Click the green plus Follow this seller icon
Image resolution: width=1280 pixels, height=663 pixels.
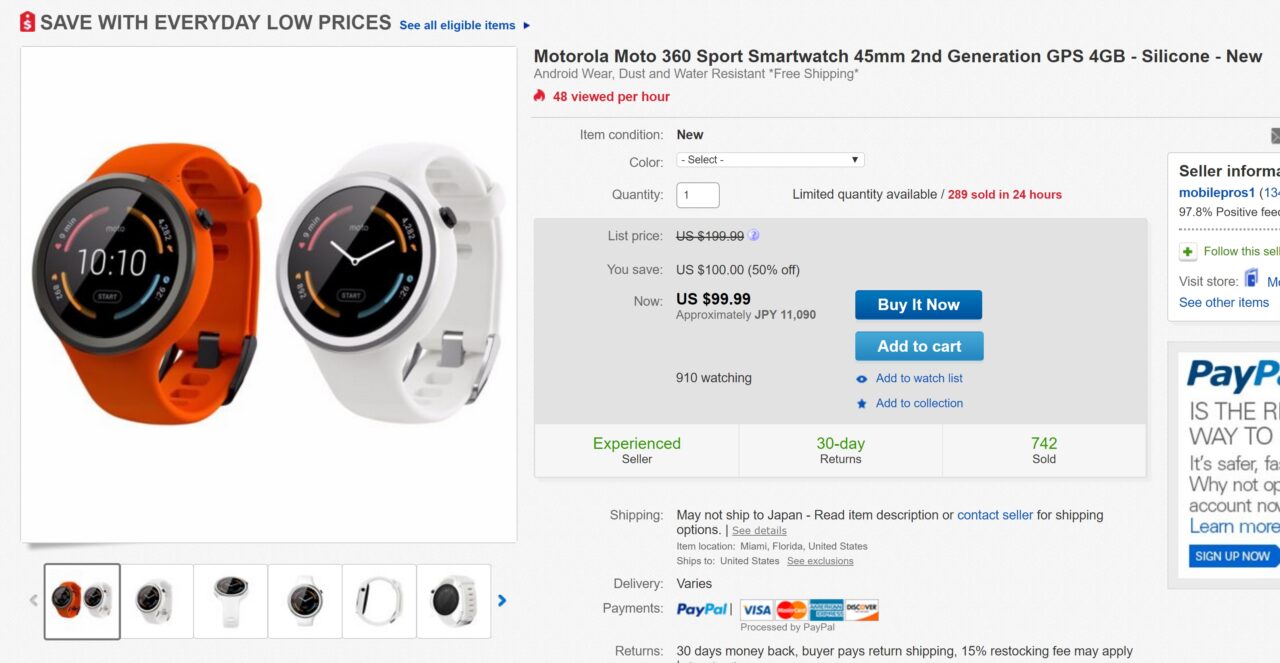[x=1188, y=252]
